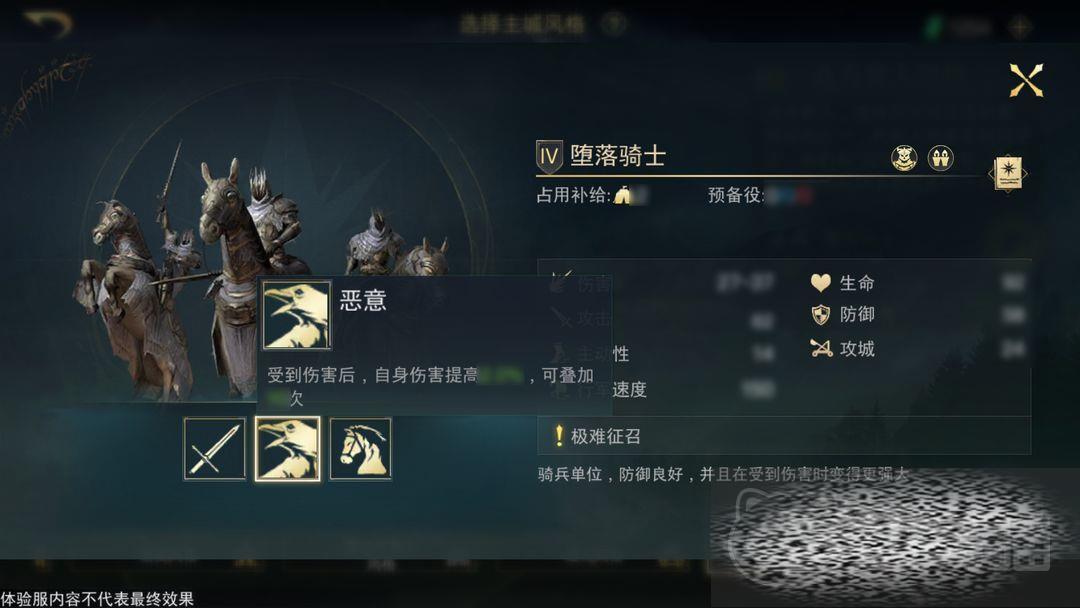Click the crossed tools 攻城 stat
1080x608 pixels.
tap(842, 348)
